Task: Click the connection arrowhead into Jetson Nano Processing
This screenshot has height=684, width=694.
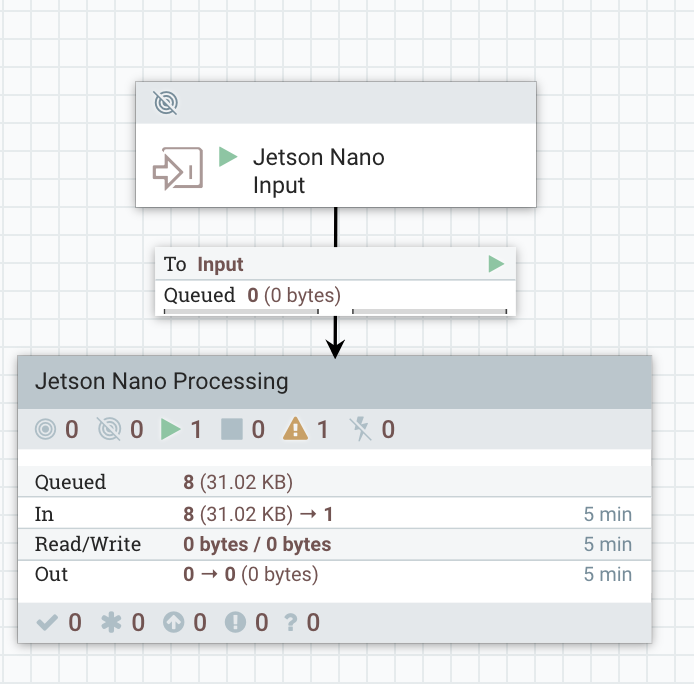Action: coord(335,349)
